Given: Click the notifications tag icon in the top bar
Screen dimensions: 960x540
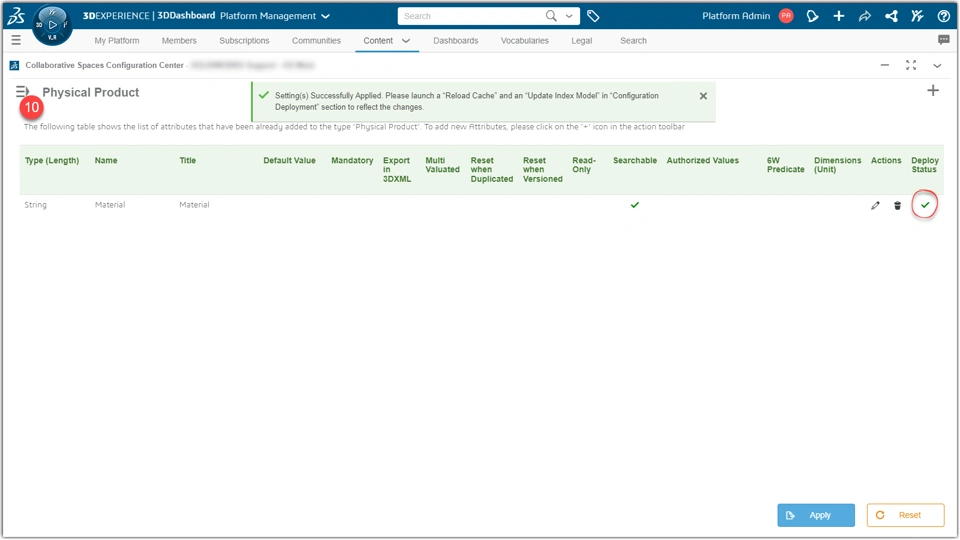Looking at the screenshot, I should point(812,16).
